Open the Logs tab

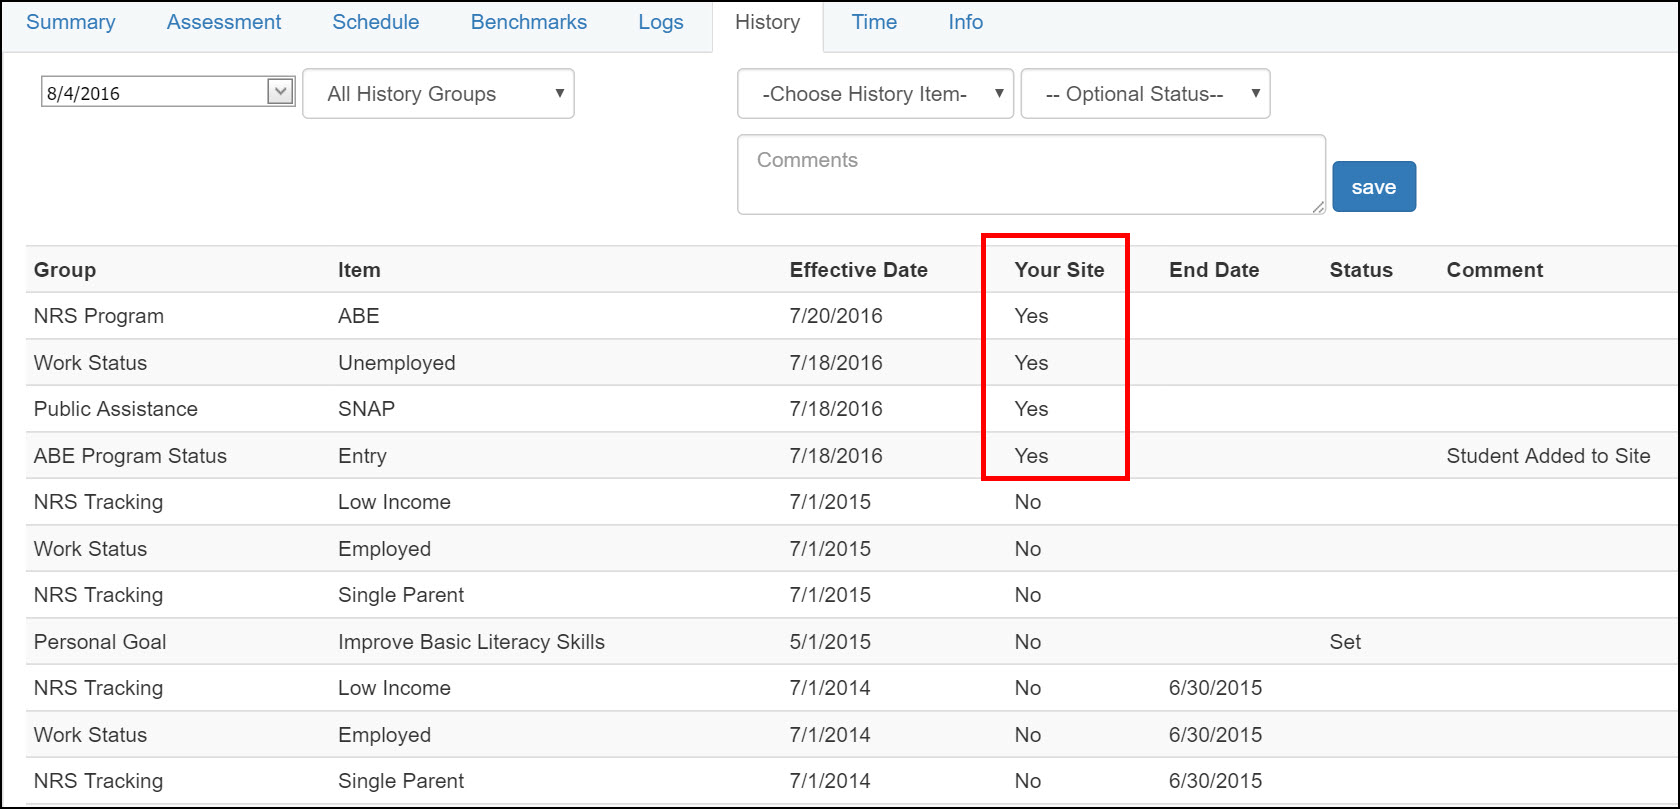point(661,22)
